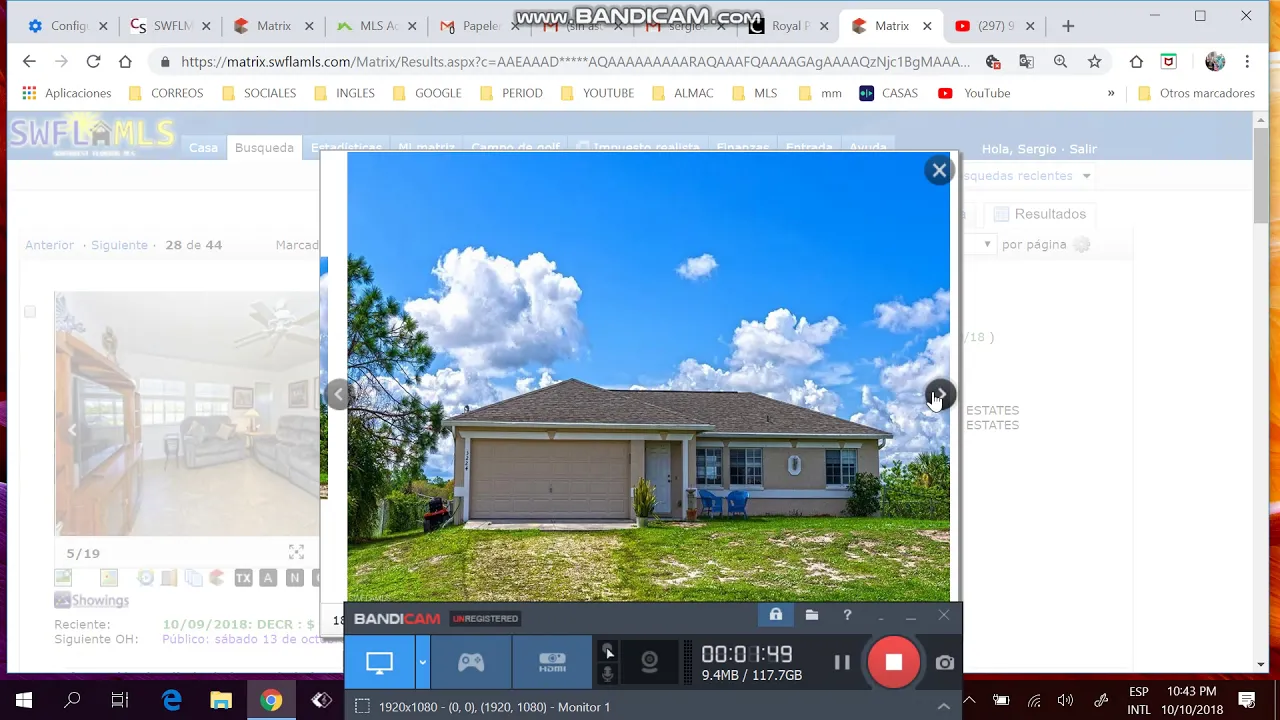This screenshot has height=720, width=1280.
Task: Open SOCIALES bookmark folder
Action: [x=259, y=93]
